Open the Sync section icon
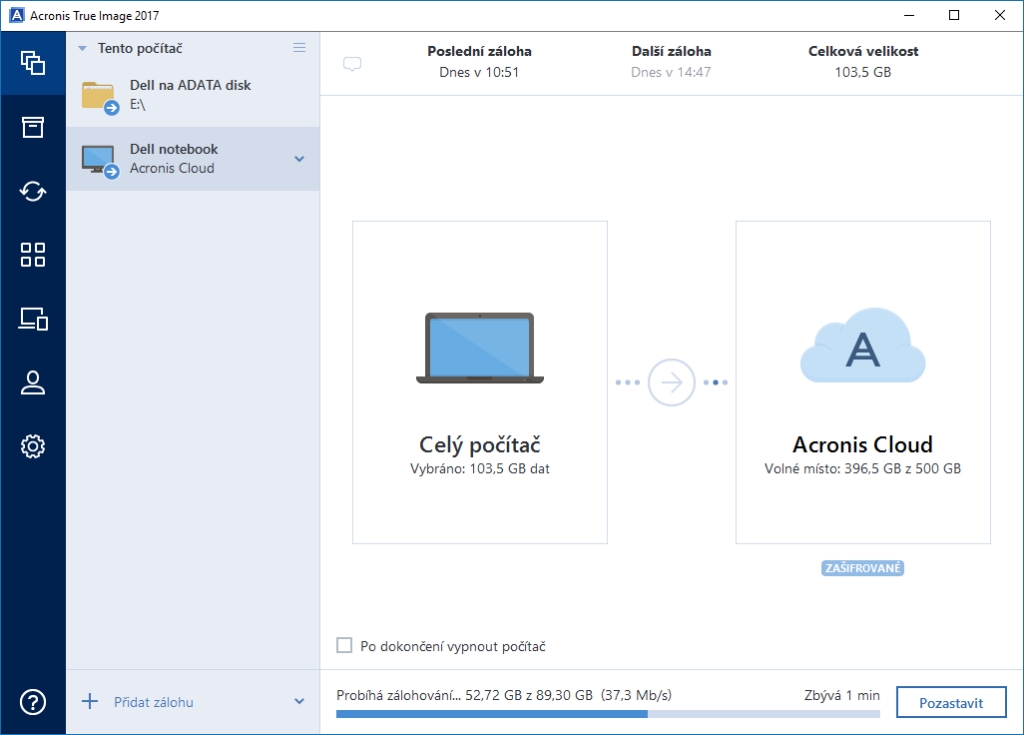The width and height of the screenshot is (1024, 735). point(33,191)
